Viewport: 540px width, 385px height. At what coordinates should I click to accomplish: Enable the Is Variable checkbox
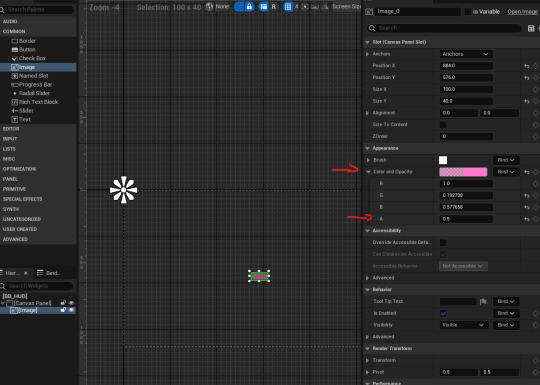[x=468, y=12]
